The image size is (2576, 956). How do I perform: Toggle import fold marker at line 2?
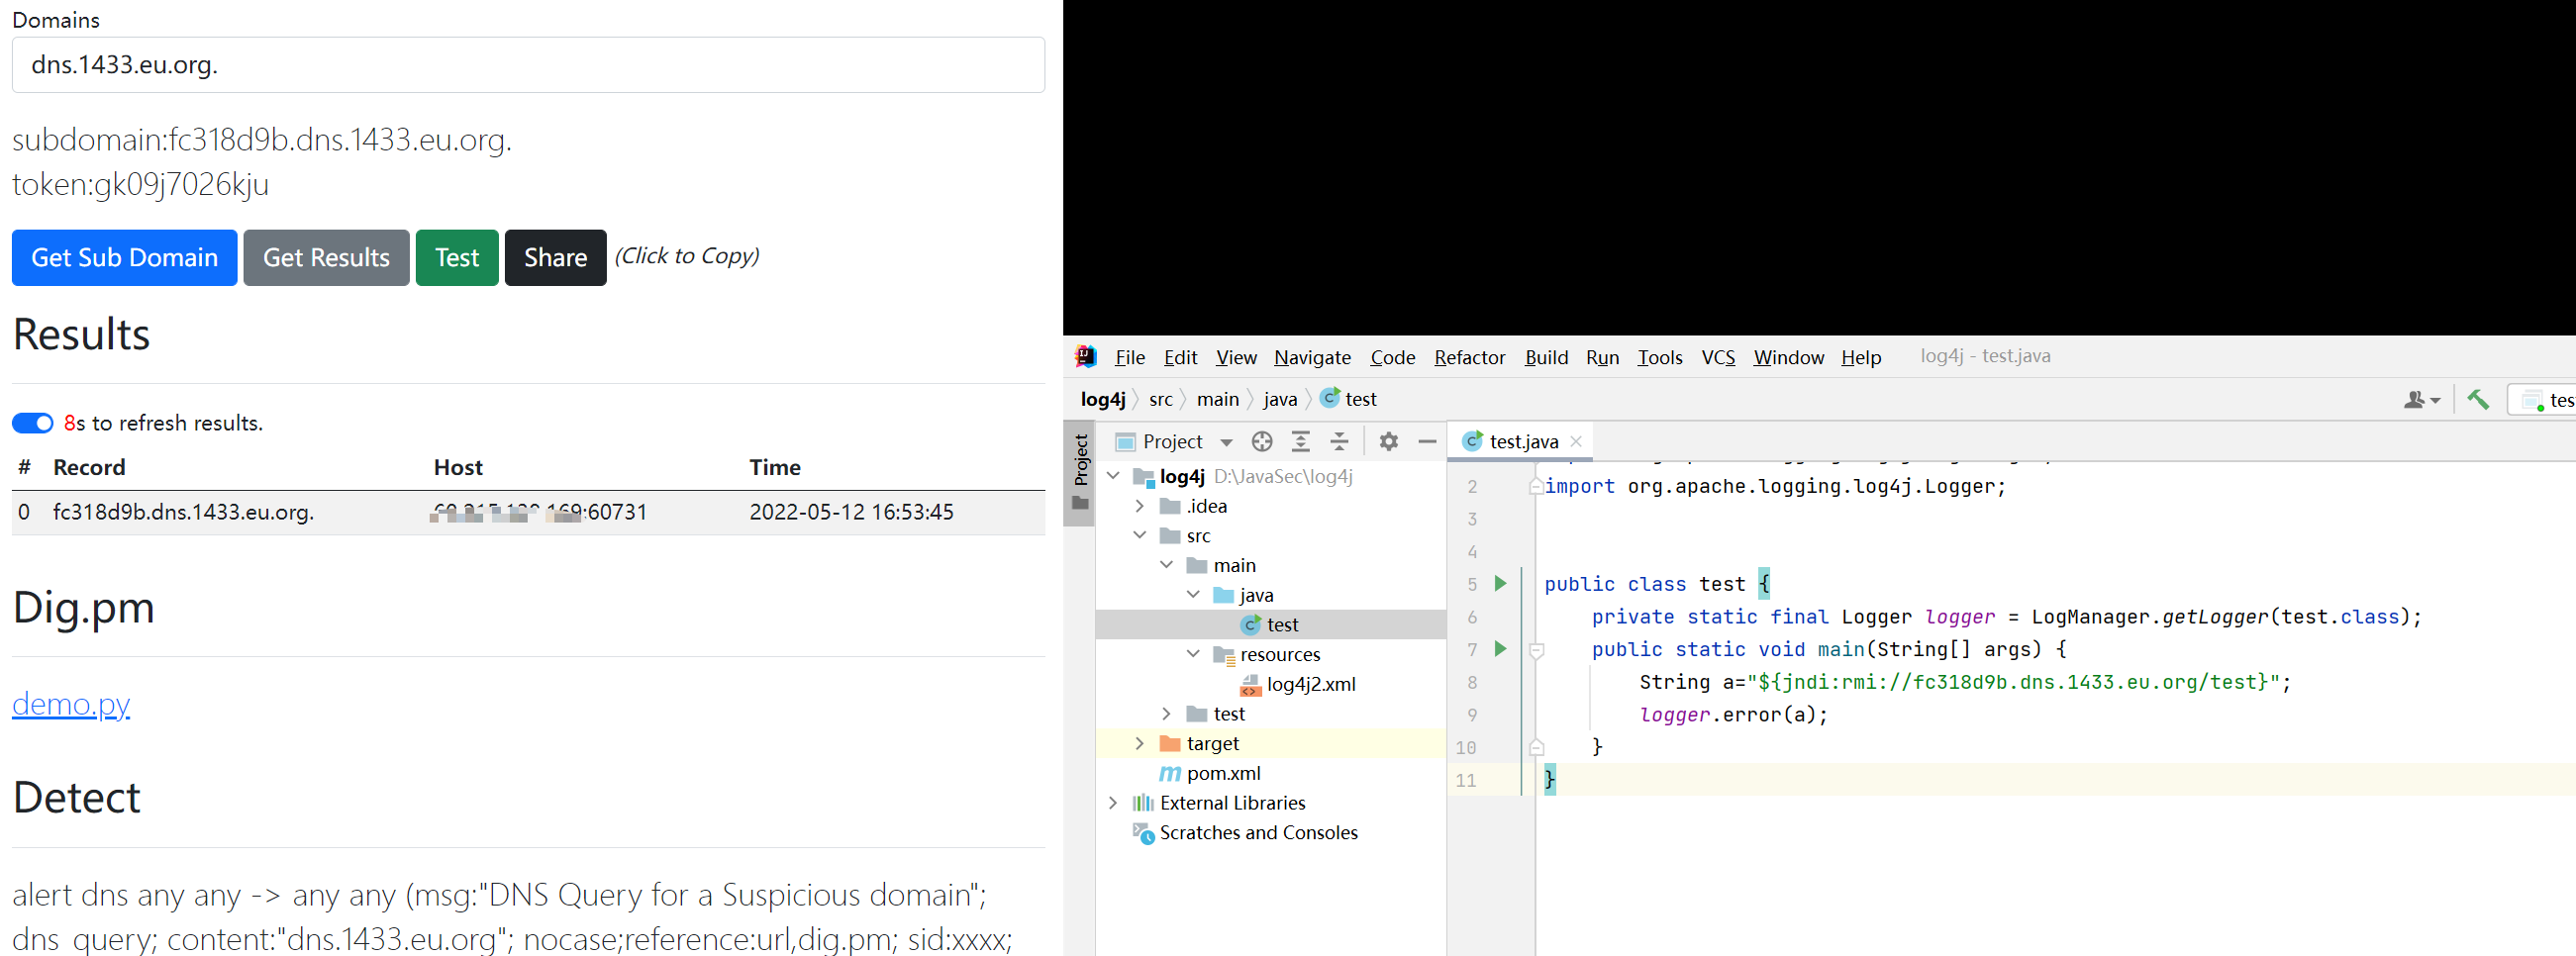1536,487
